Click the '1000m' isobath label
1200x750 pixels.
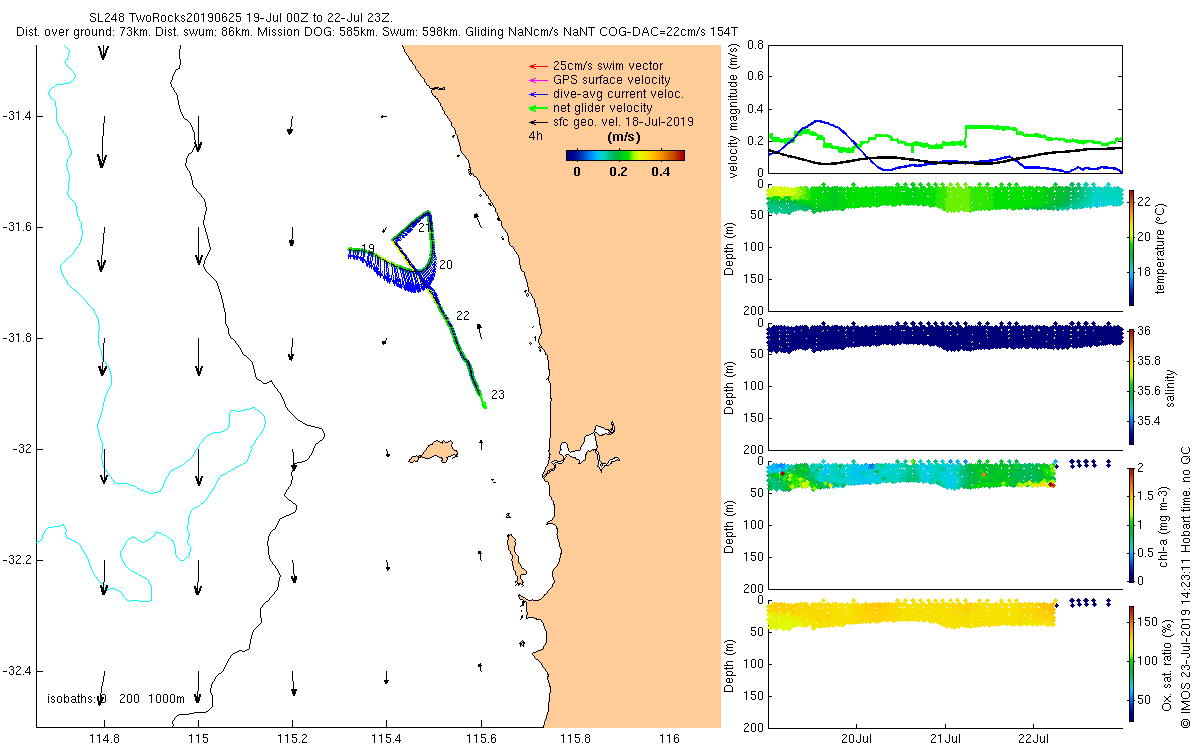point(166,699)
